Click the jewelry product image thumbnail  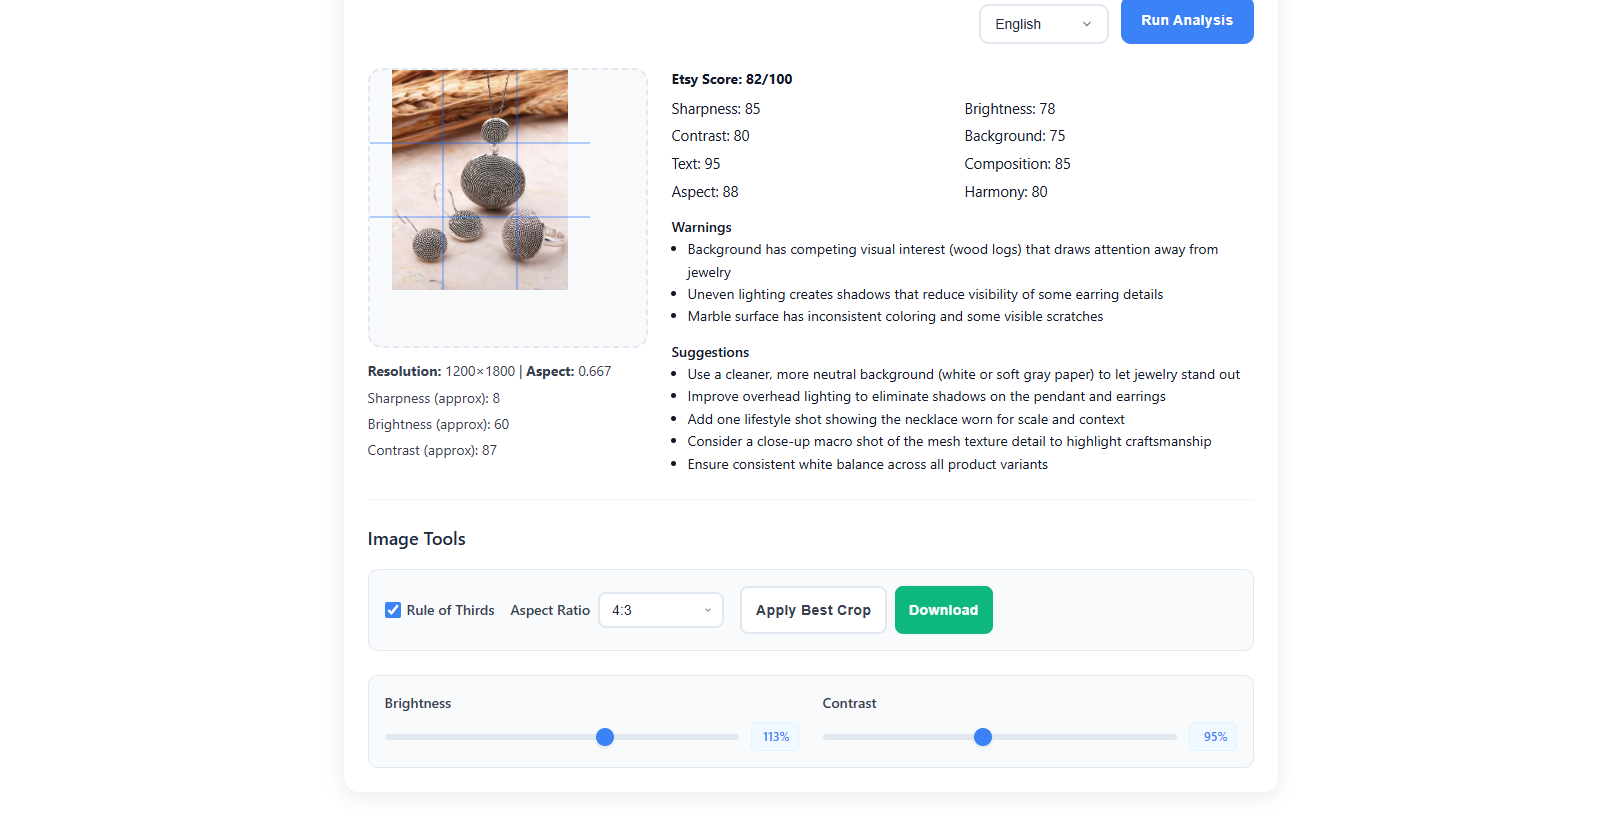click(480, 180)
